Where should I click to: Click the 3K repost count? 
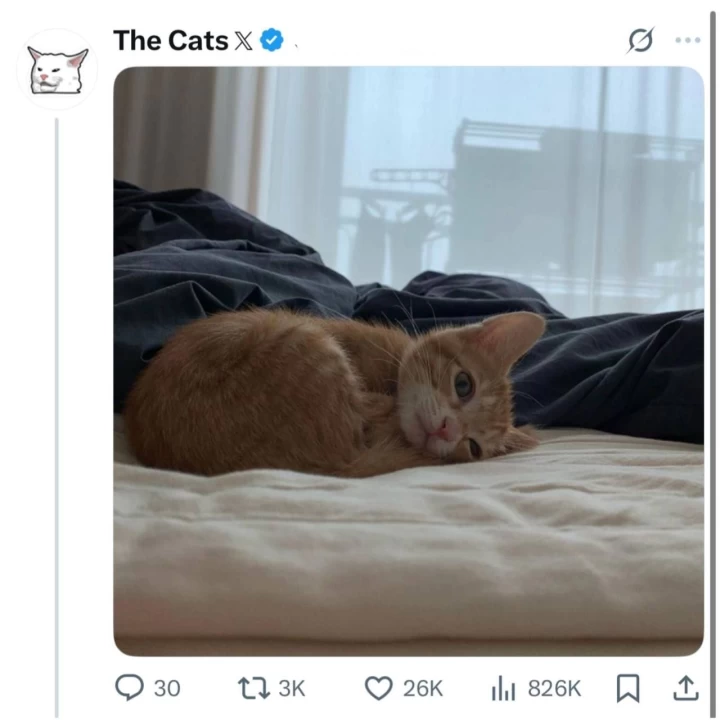pyautogui.click(x=291, y=688)
